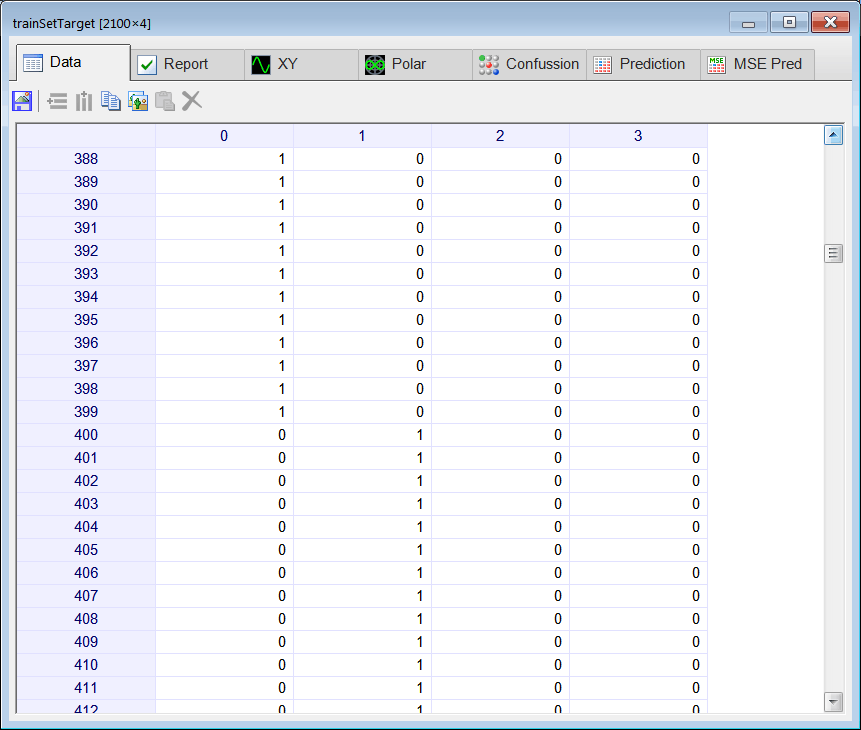Select row header 395

pyautogui.click(x=86, y=320)
